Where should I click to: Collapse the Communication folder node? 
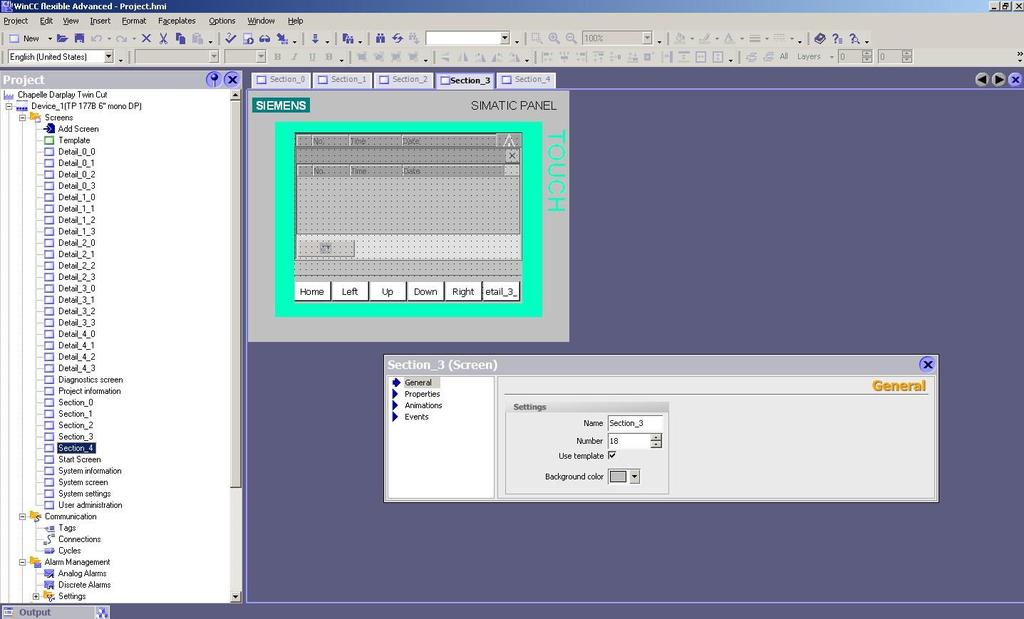coord(22,516)
